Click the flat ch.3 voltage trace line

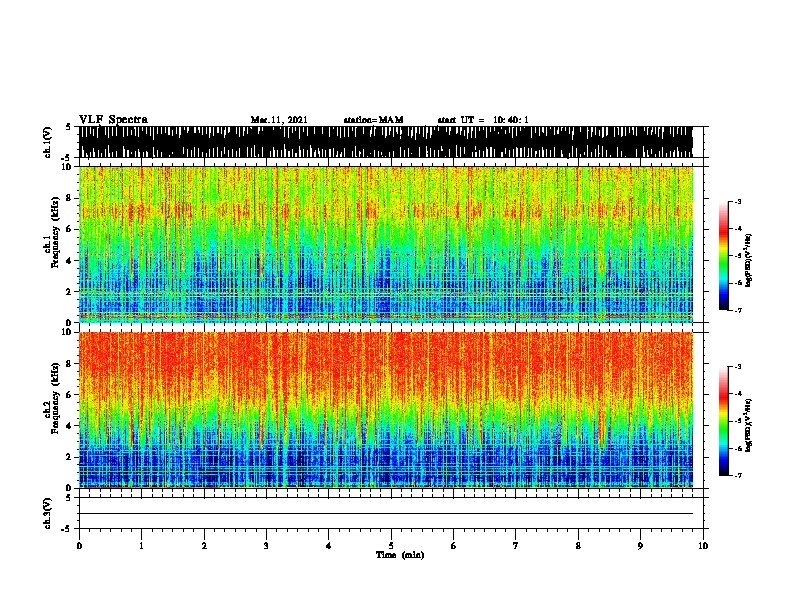[386, 514]
